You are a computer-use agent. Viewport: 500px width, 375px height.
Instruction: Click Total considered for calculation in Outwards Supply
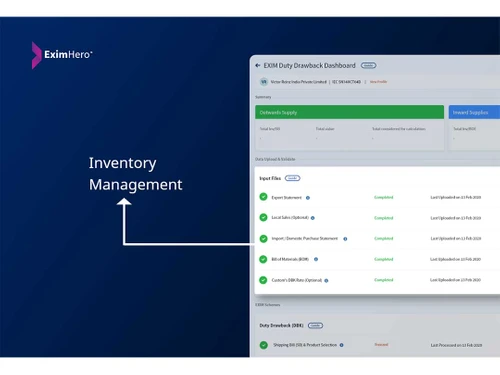click(399, 129)
